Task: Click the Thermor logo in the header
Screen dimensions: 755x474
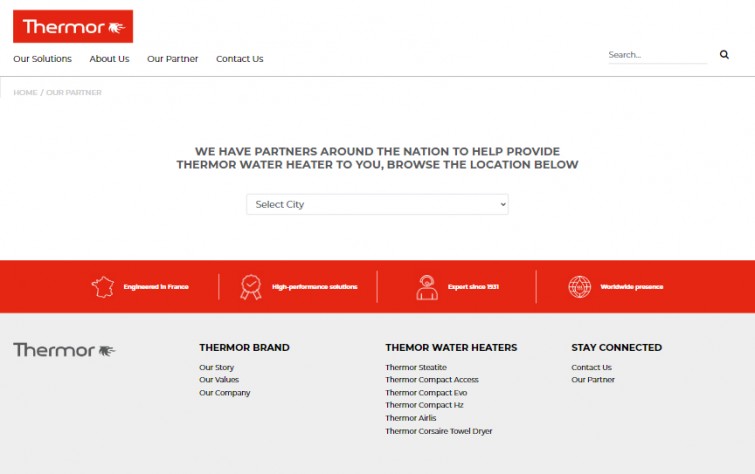Action: coord(73,26)
